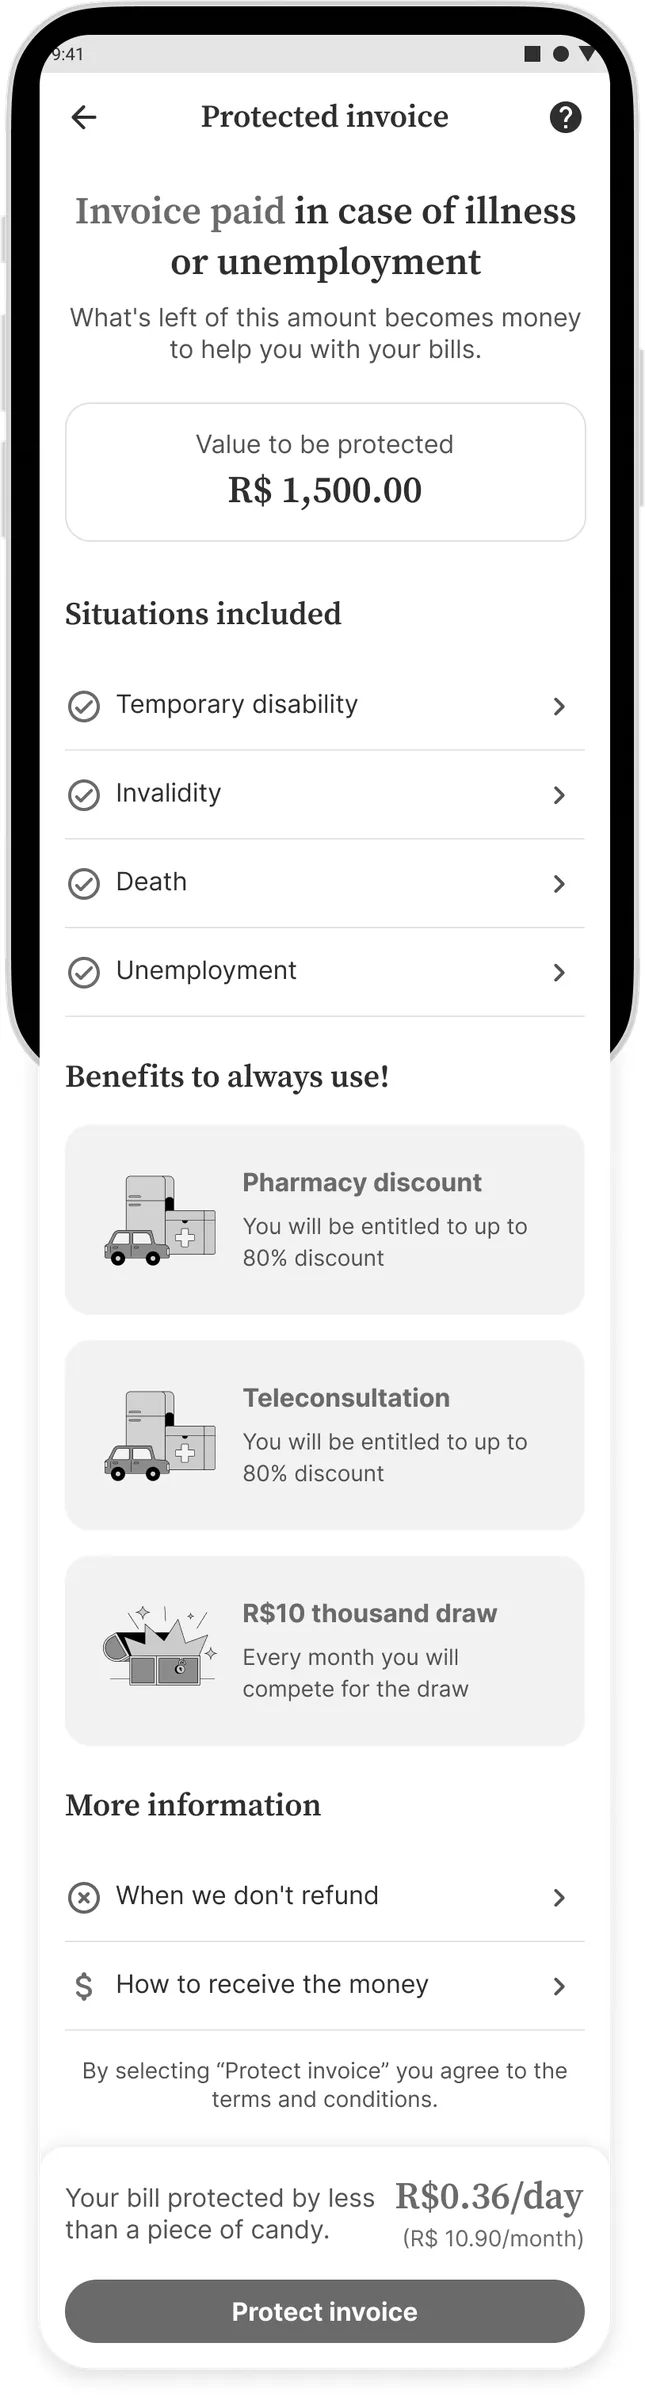Open help via question mark icon
Viewport: 645px width, 2400px height.
click(565, 117)
